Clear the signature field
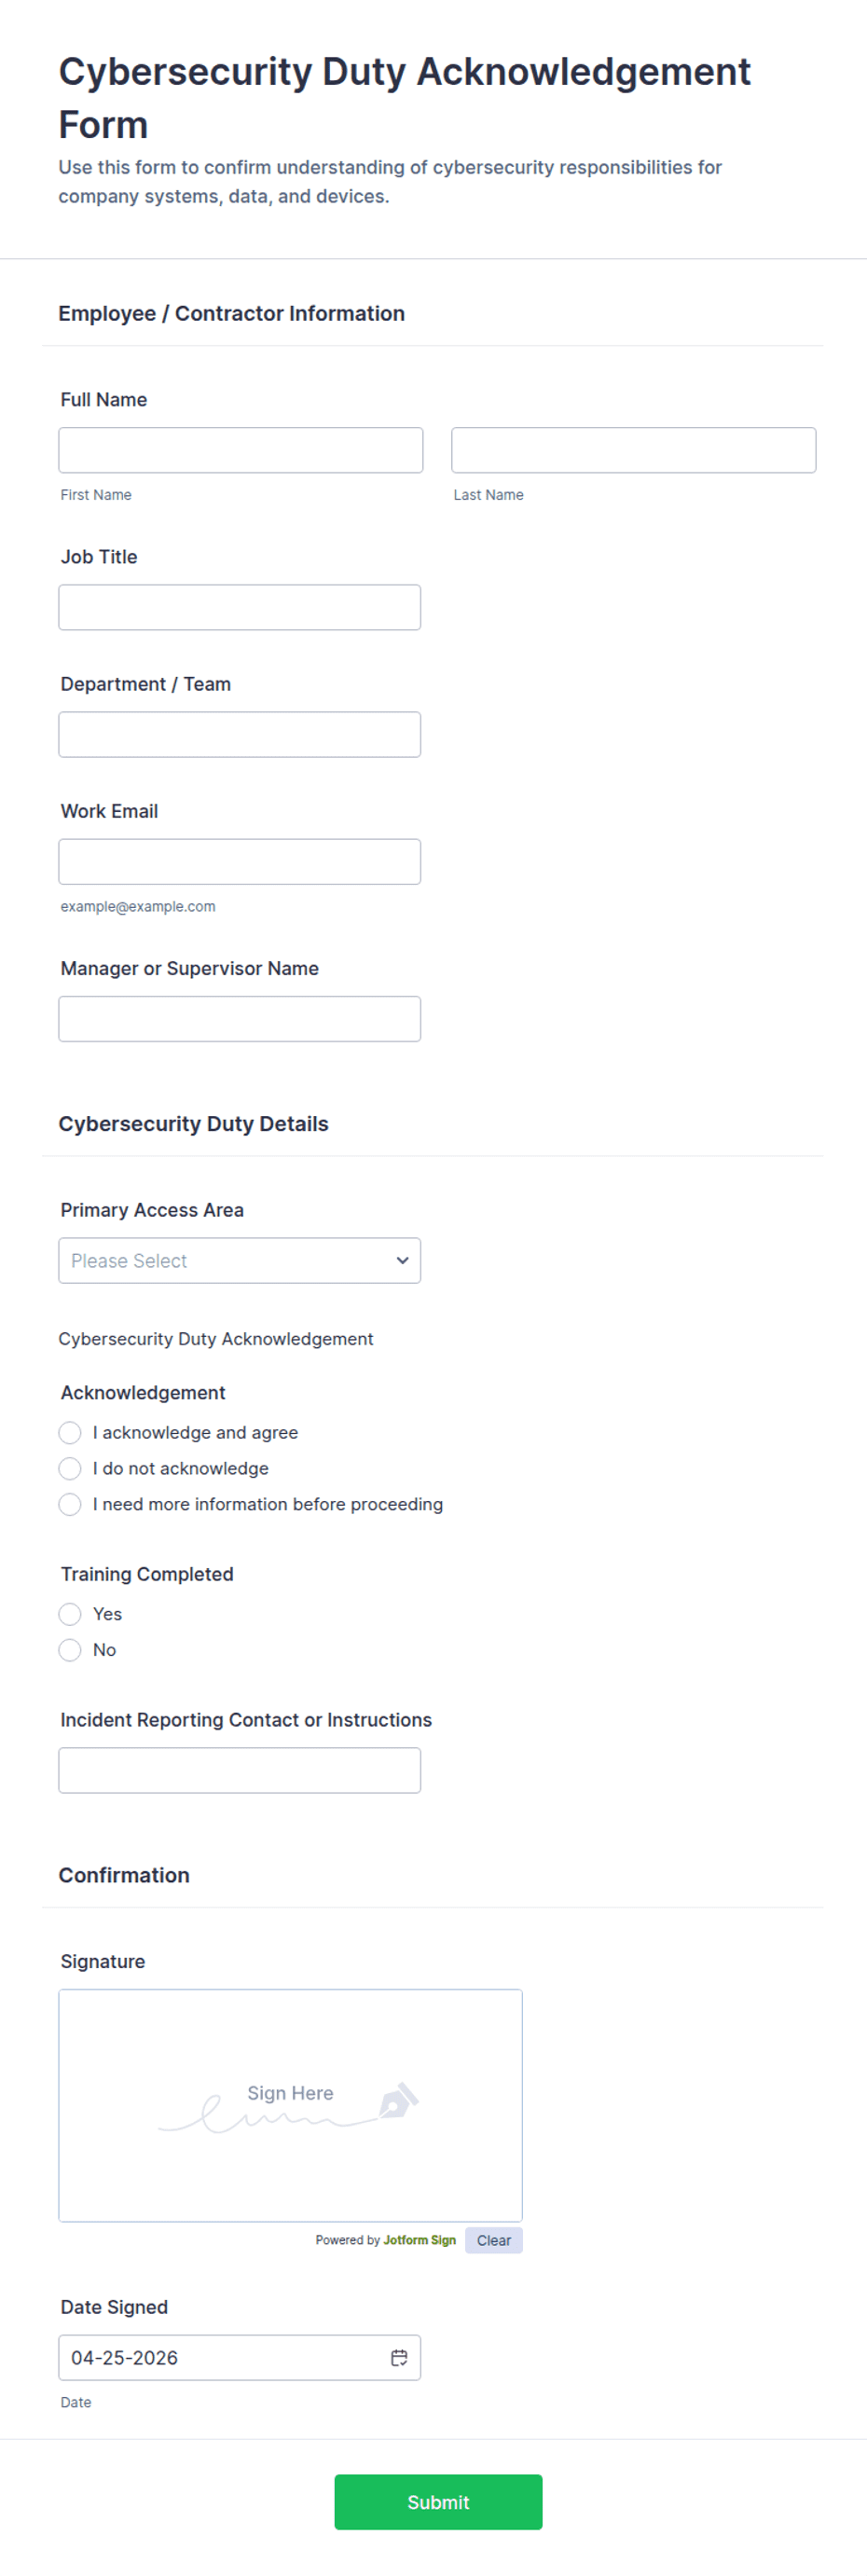 click(494, 2240)
